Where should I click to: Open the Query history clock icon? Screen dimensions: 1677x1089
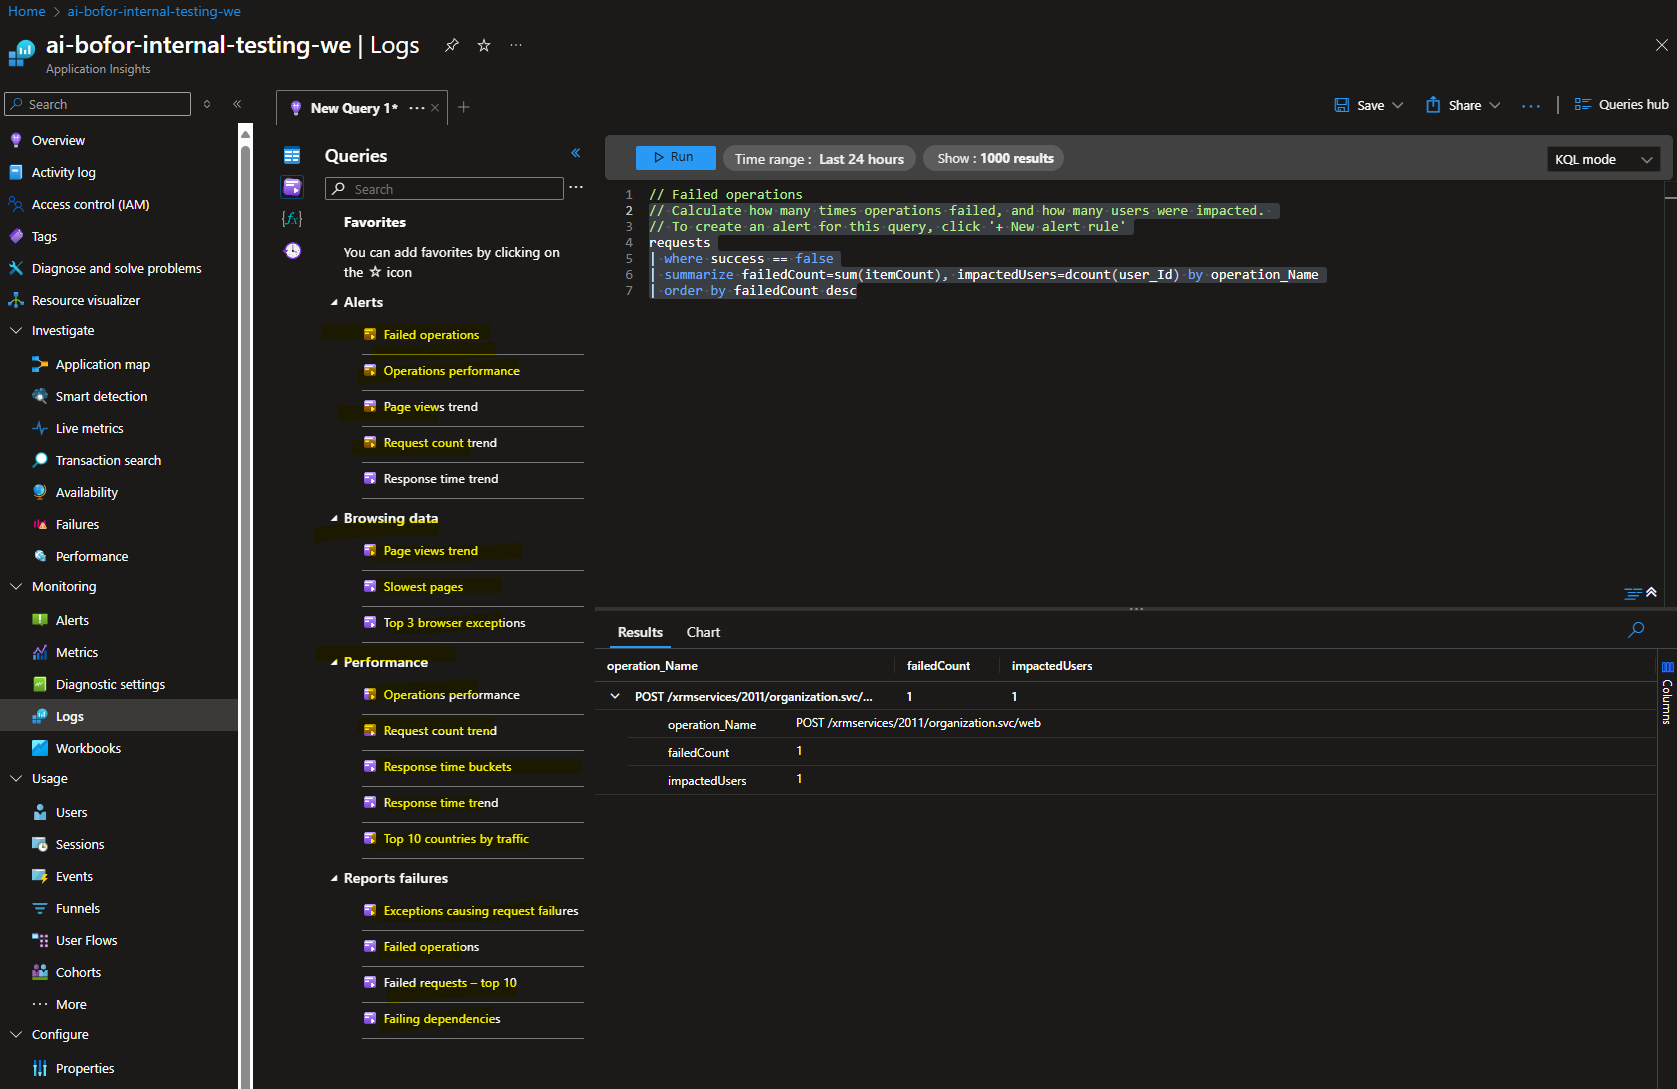(x=292, y=250)
